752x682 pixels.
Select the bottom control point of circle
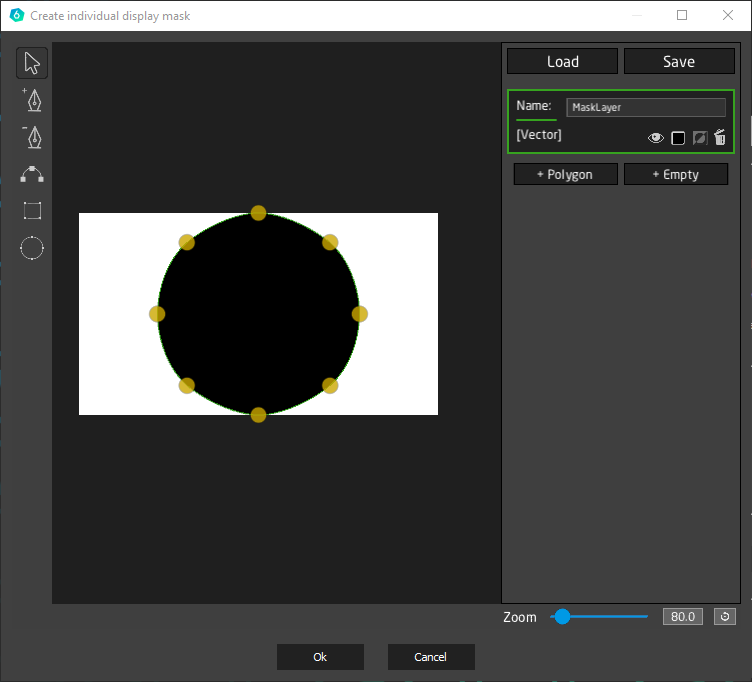coord(258,415)
